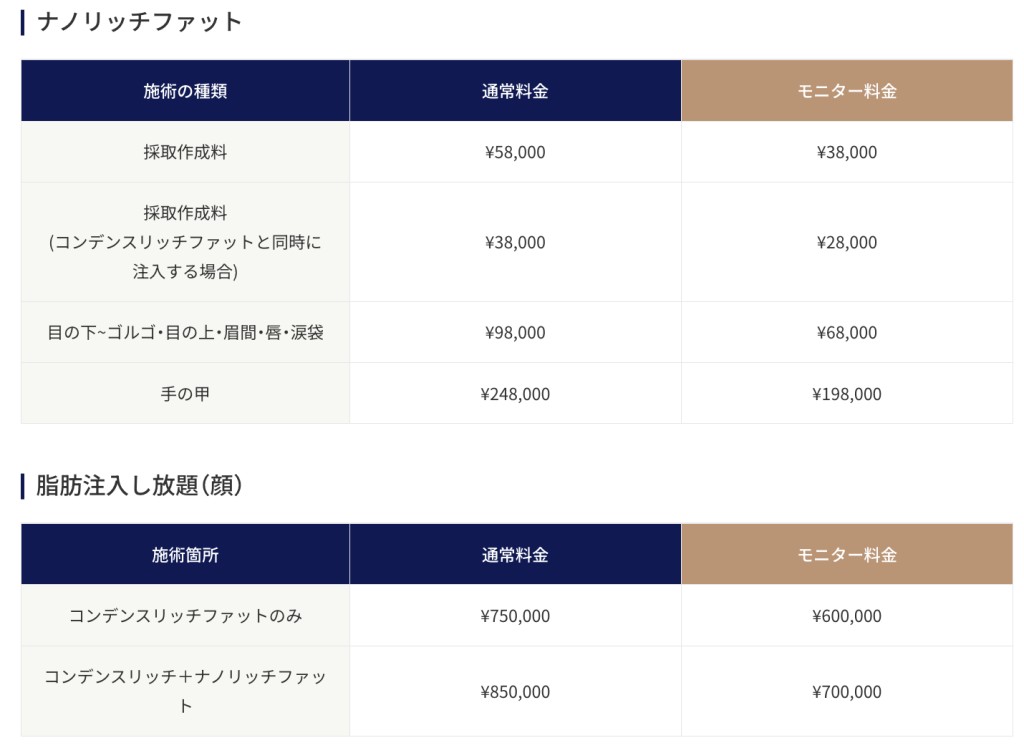Click the 通常料金 header in first table
This screenshot has width=1024, height=753.
[x=515, y=91]
